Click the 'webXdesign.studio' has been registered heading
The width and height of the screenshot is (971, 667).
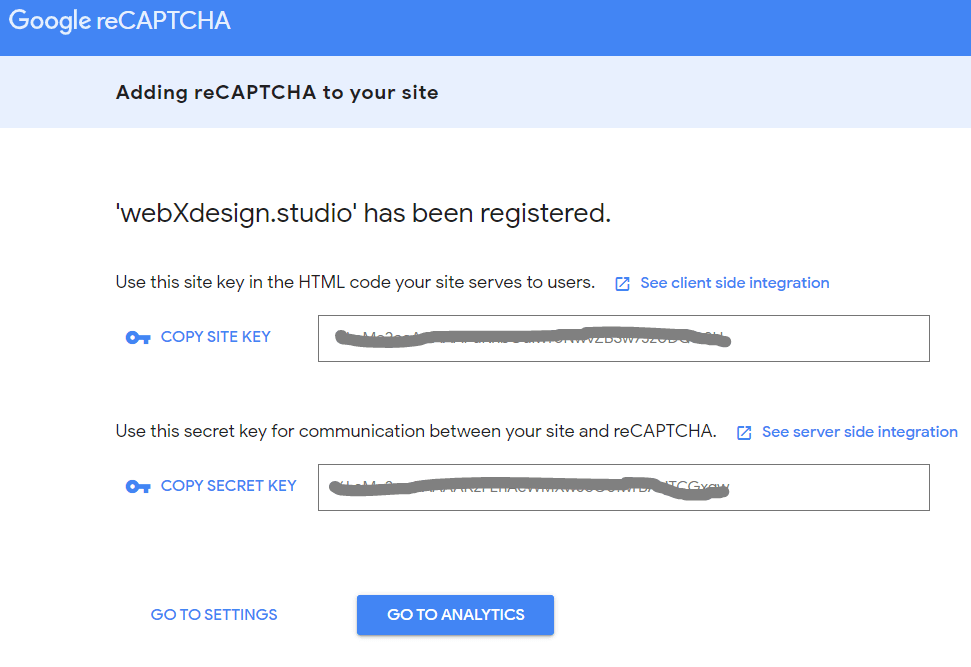pos(364,213)
